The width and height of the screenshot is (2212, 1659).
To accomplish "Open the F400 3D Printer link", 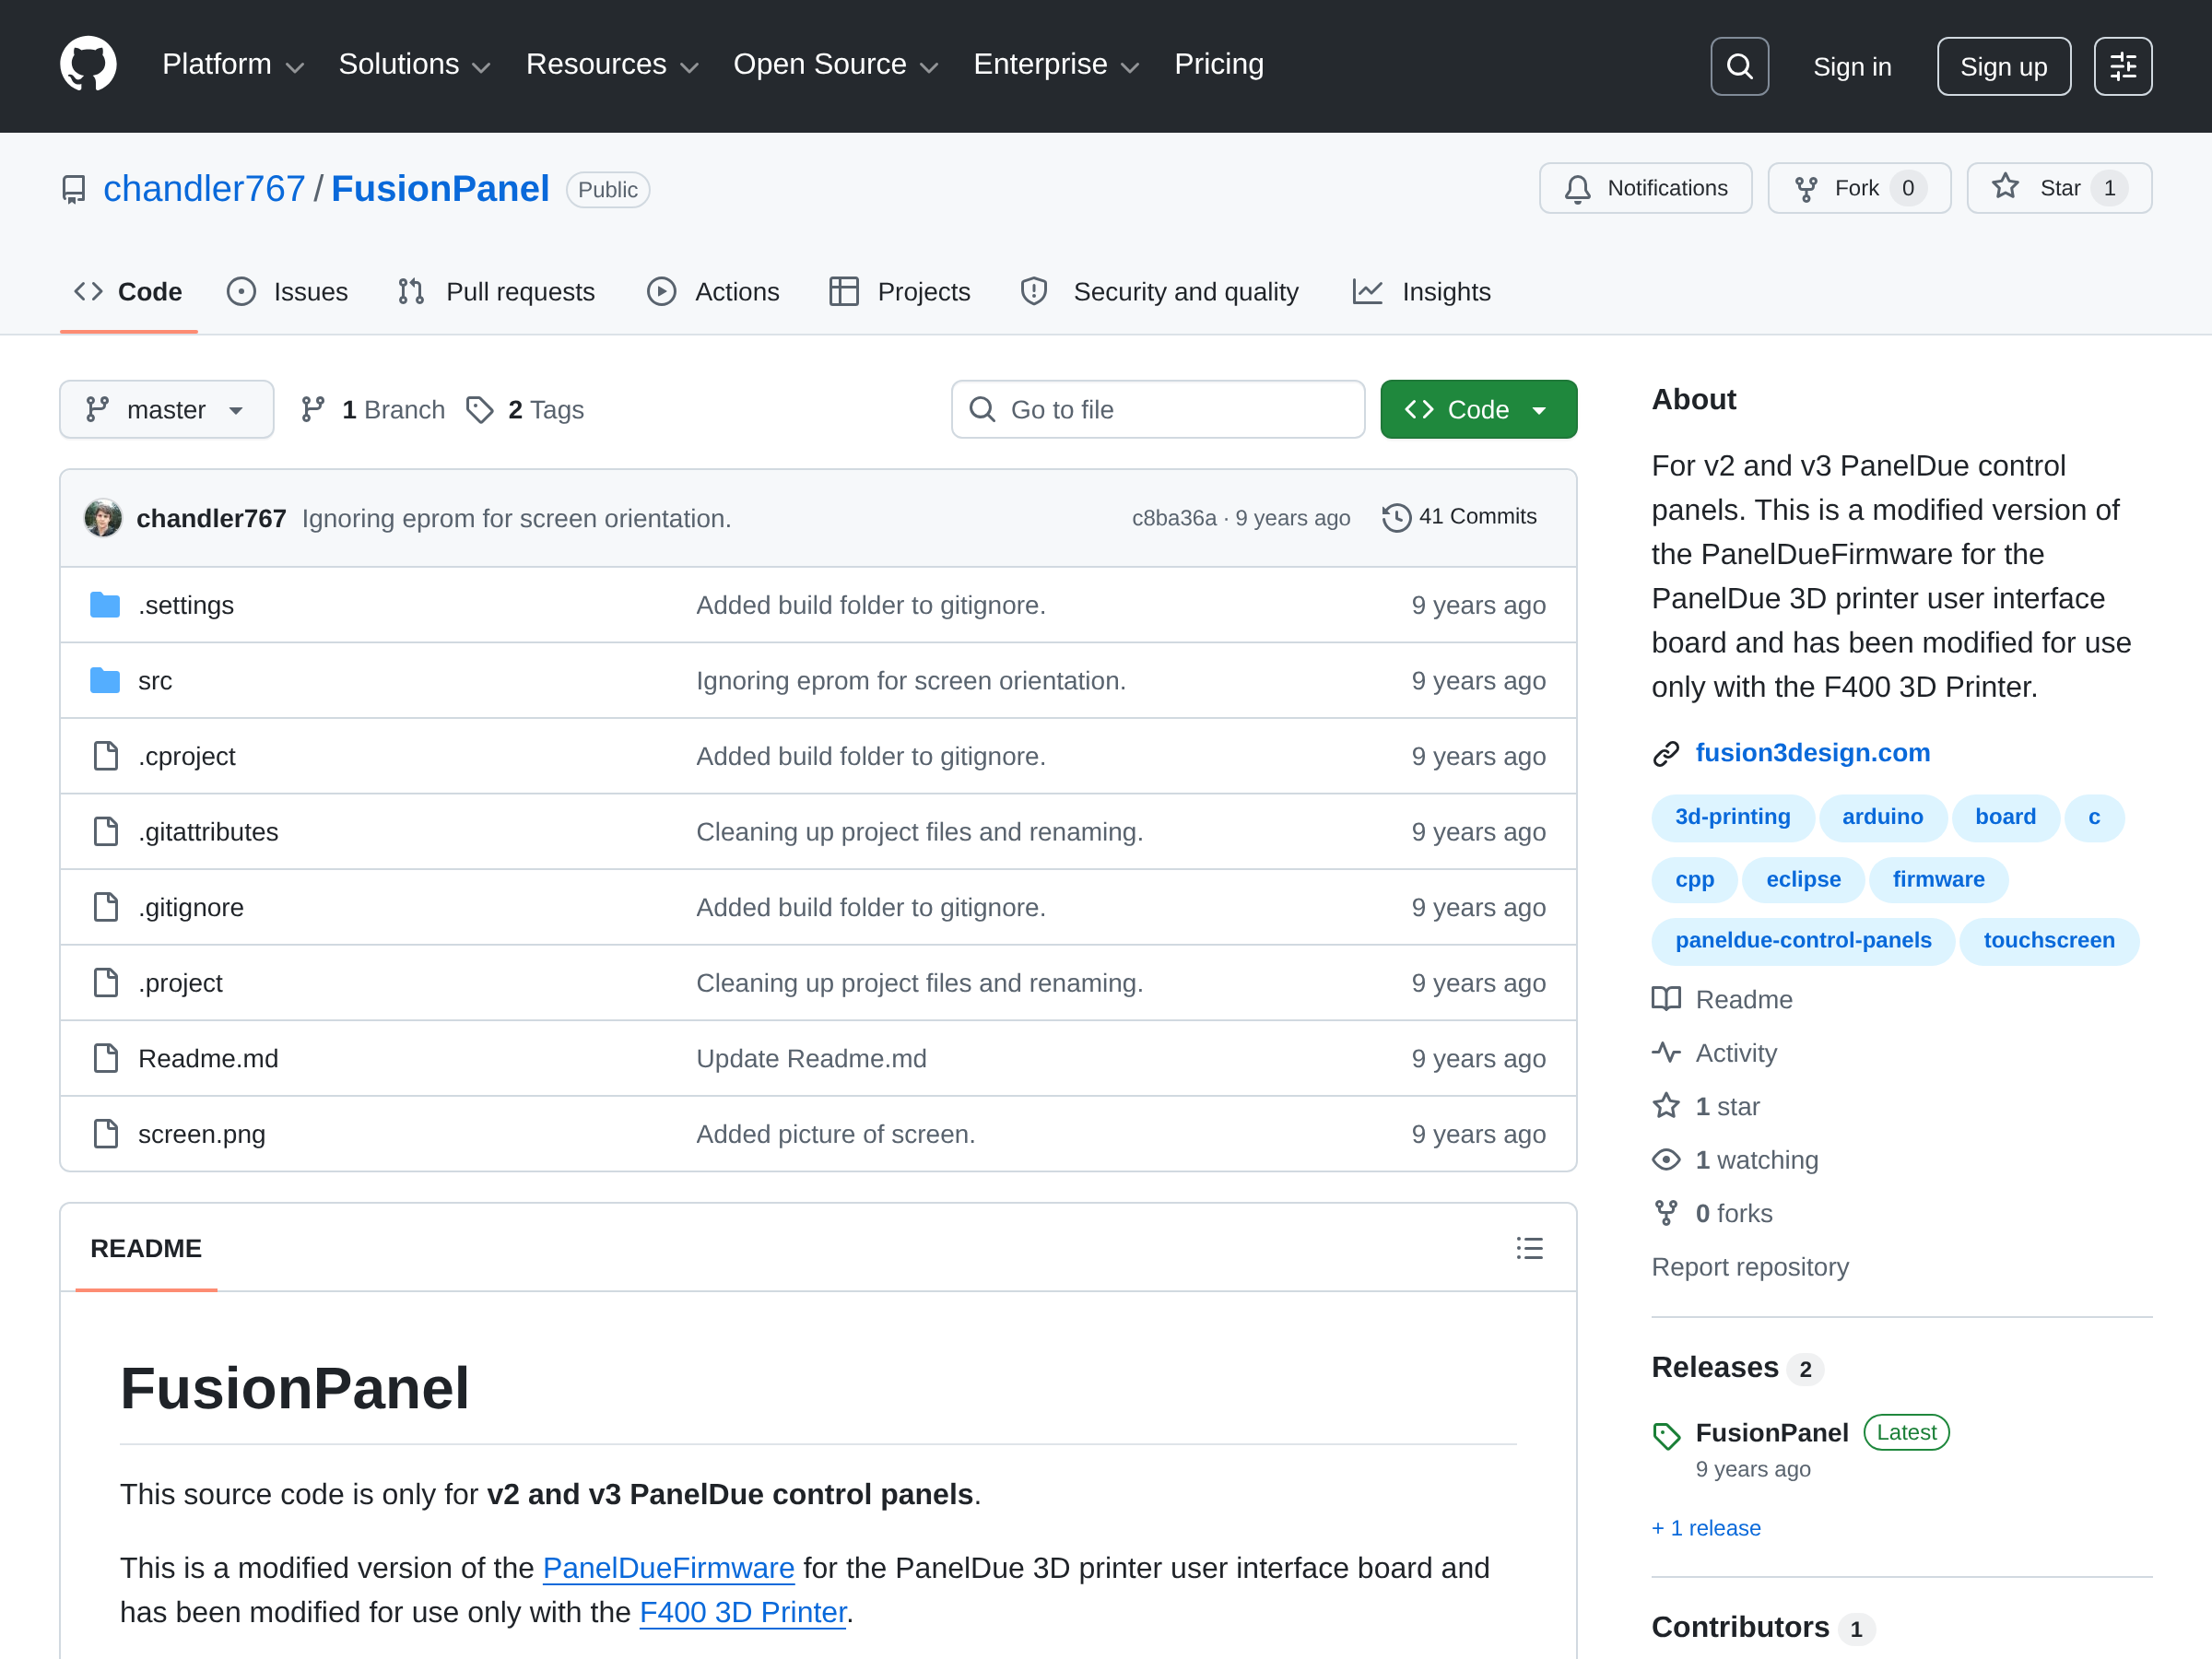I will [x=743, y=1612].
